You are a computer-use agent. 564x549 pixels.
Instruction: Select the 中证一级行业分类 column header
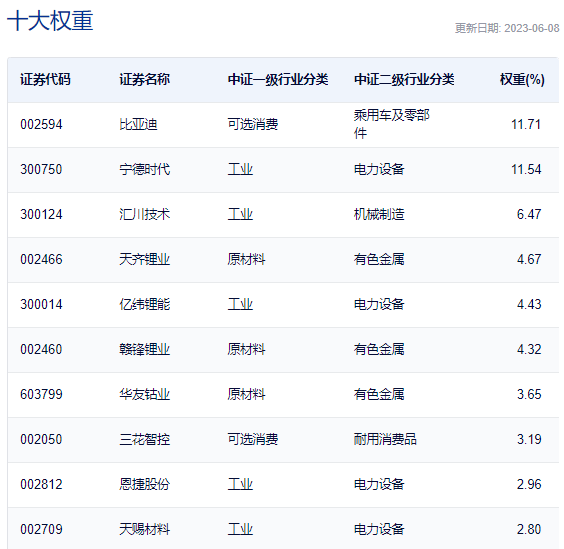click(278, 80)
